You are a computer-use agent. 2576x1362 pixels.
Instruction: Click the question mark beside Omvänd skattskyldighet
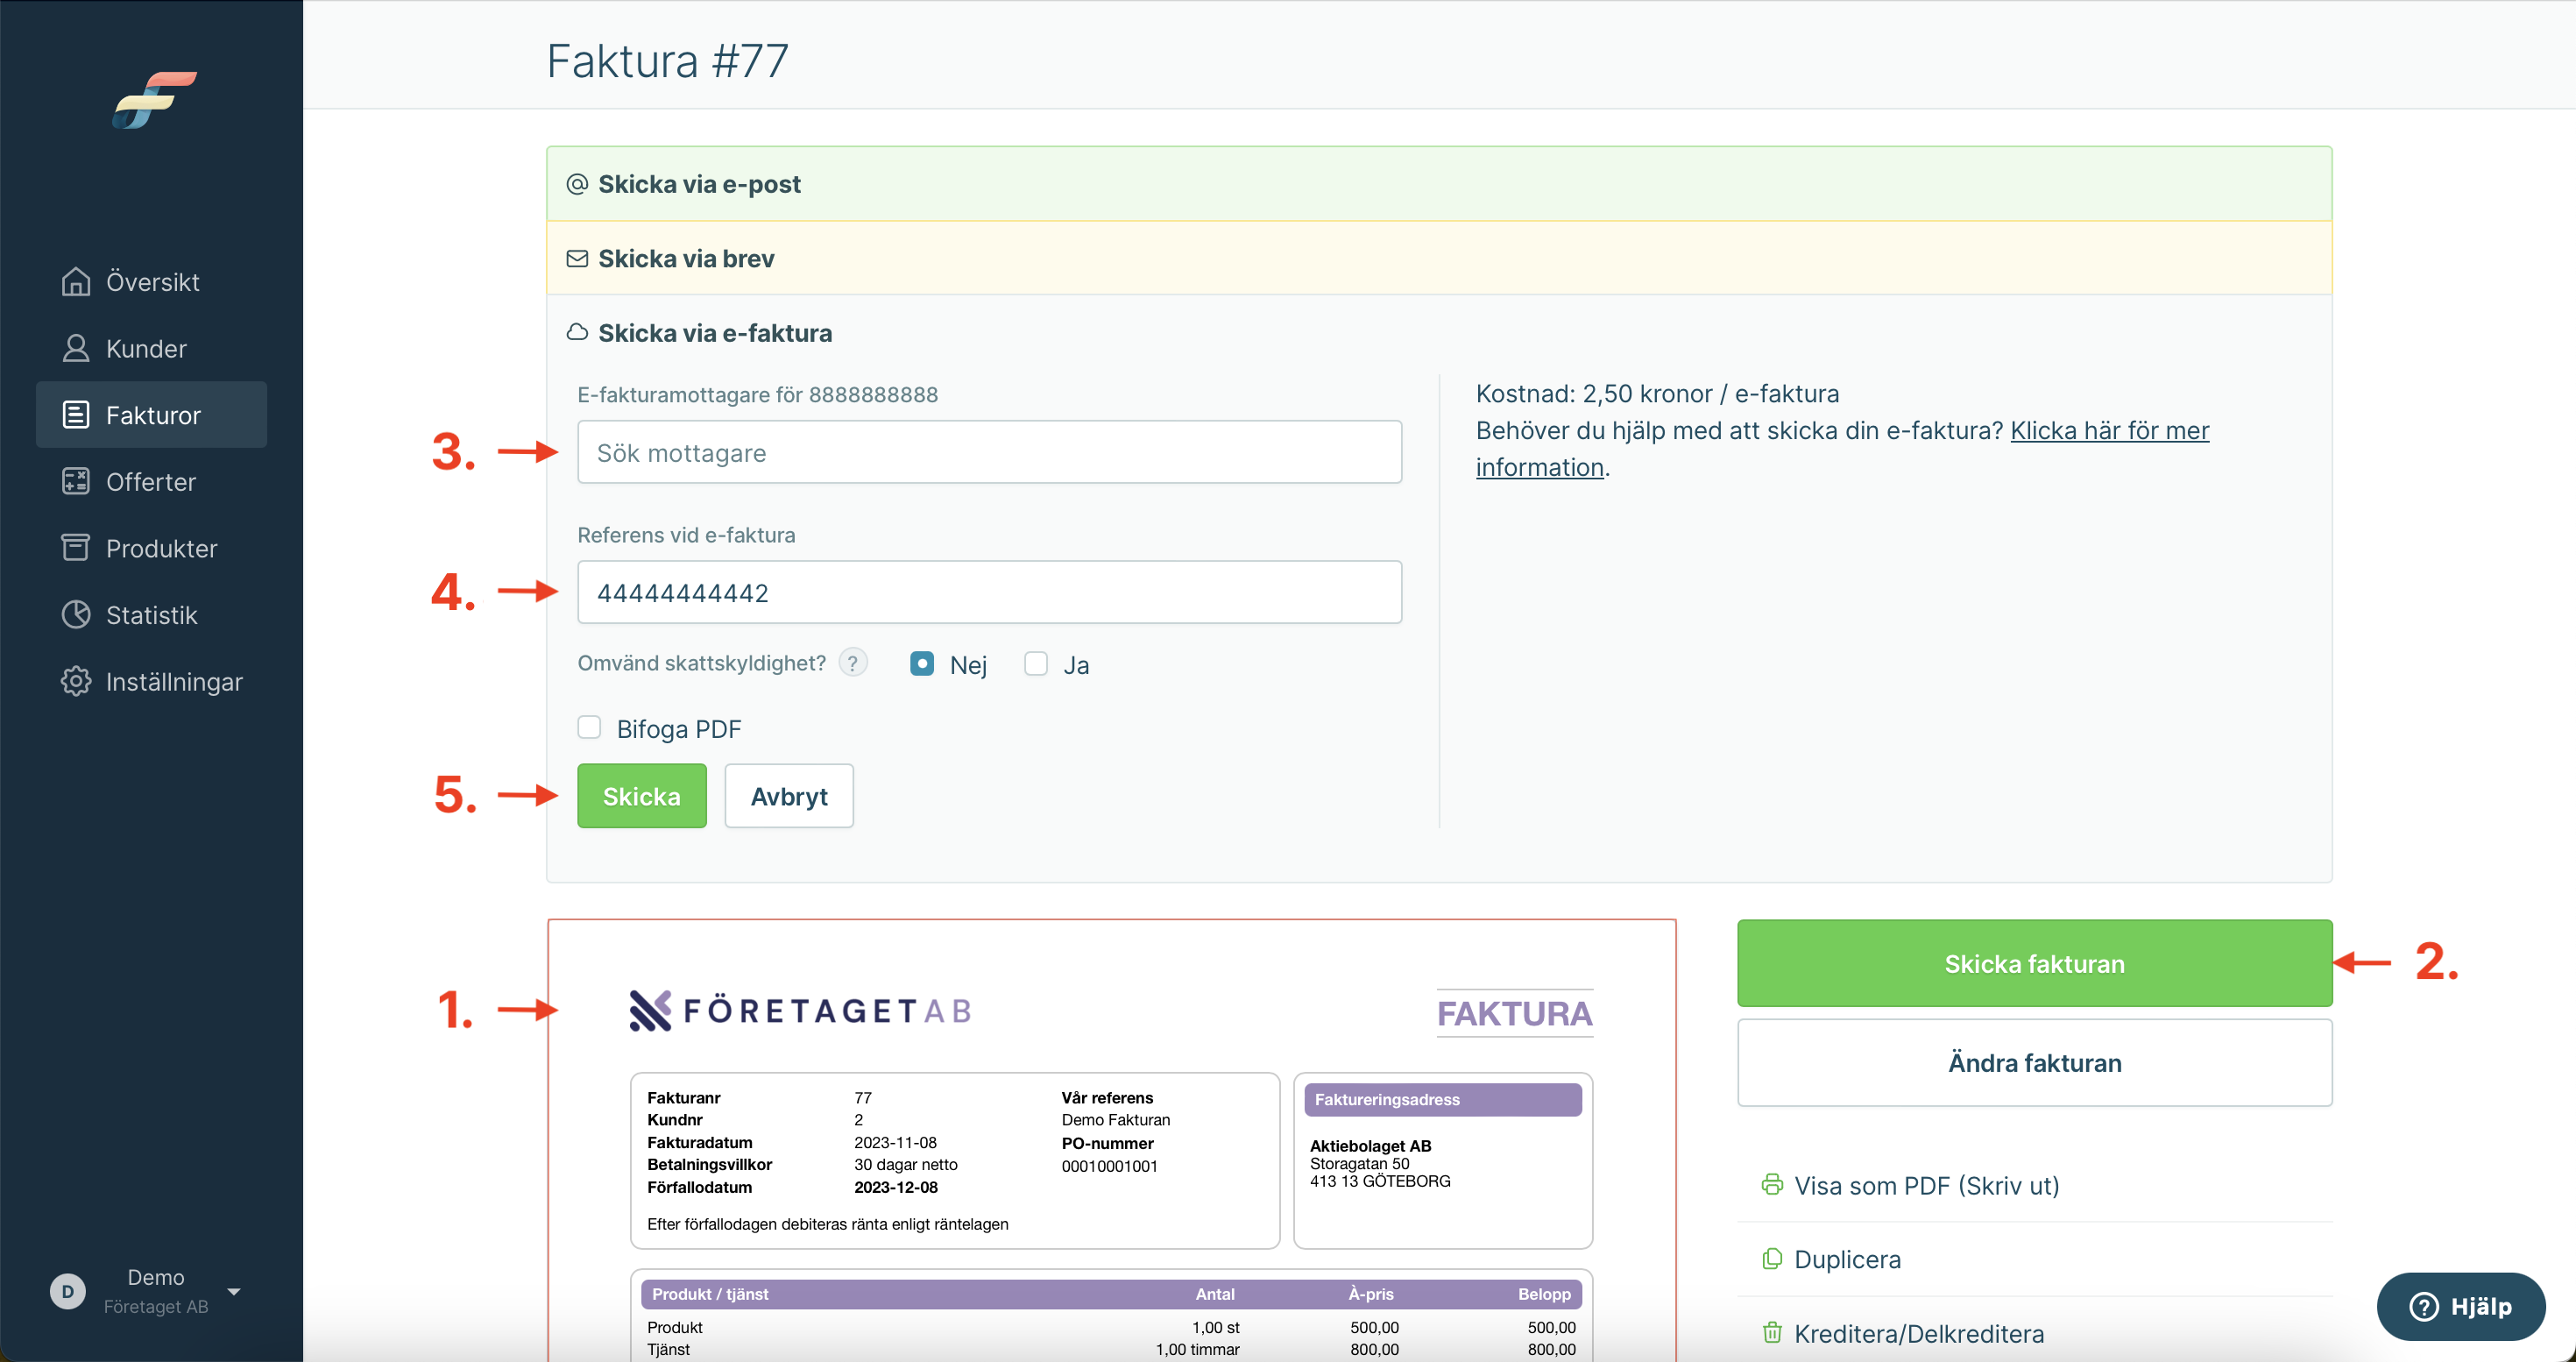tap(853, 663)
